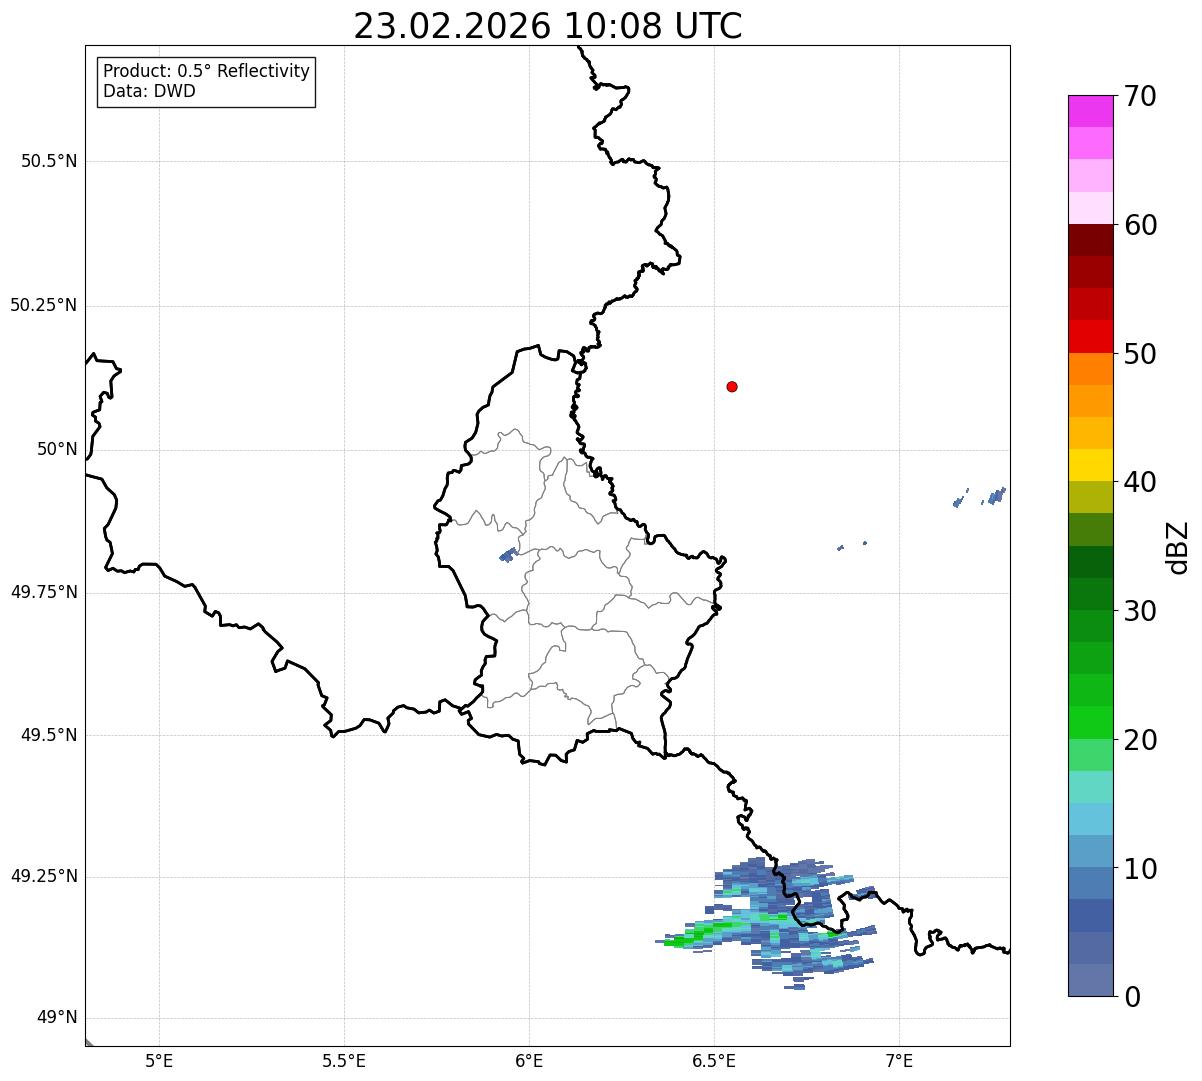Click the colorbar tick label '50'
Screen dimensions: 1202x1081
point(1140,354)
